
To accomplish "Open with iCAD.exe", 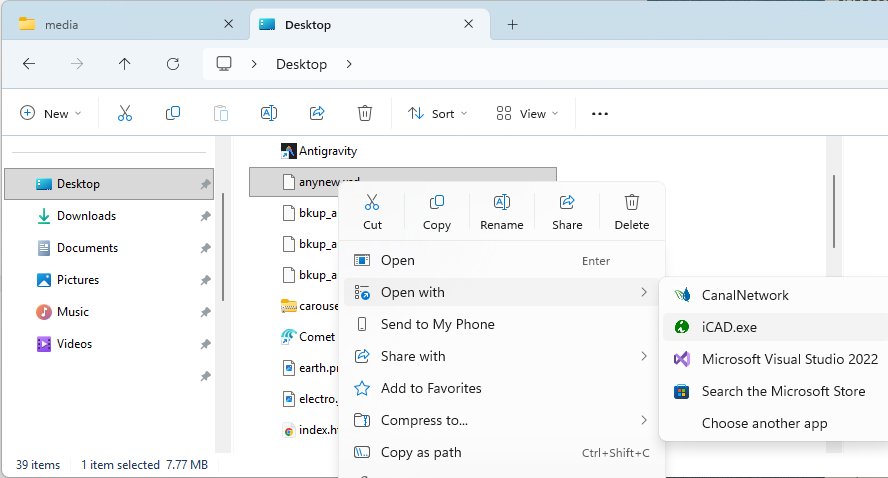I will [x=730, y=327].
